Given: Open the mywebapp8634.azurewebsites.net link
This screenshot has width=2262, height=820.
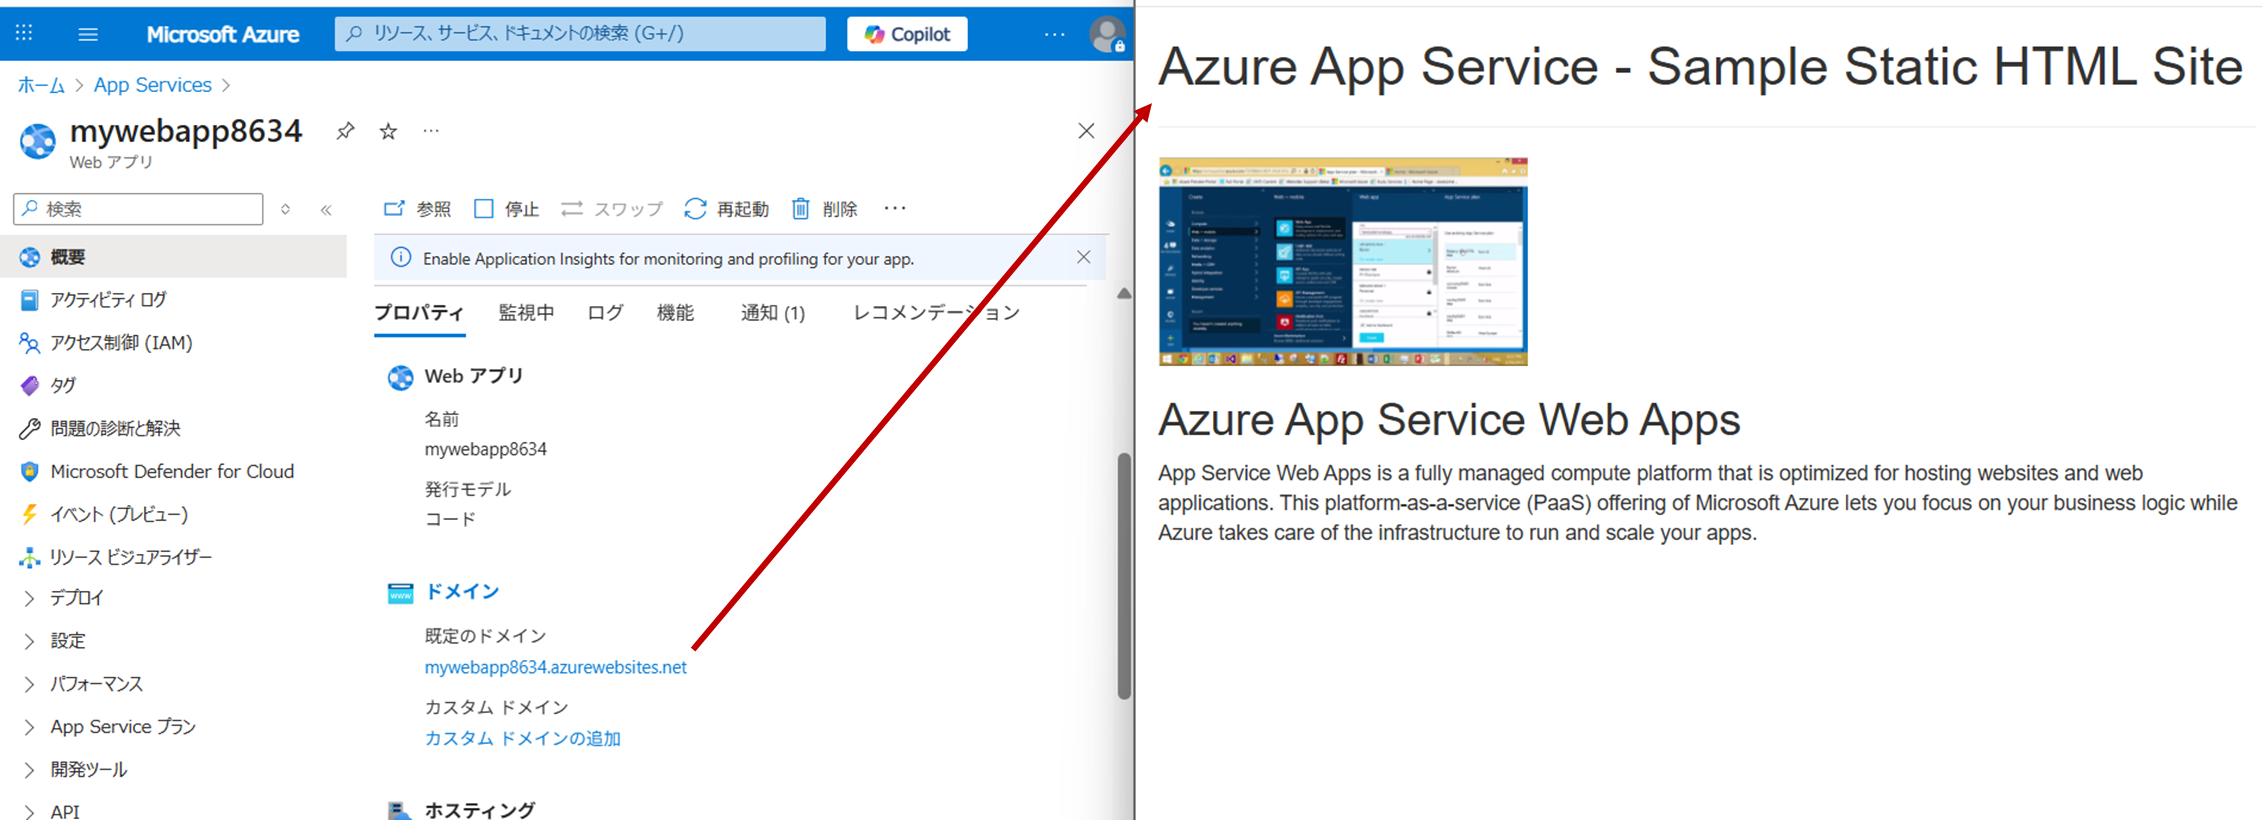Looking at the screenshot, I should click(555, 667).
